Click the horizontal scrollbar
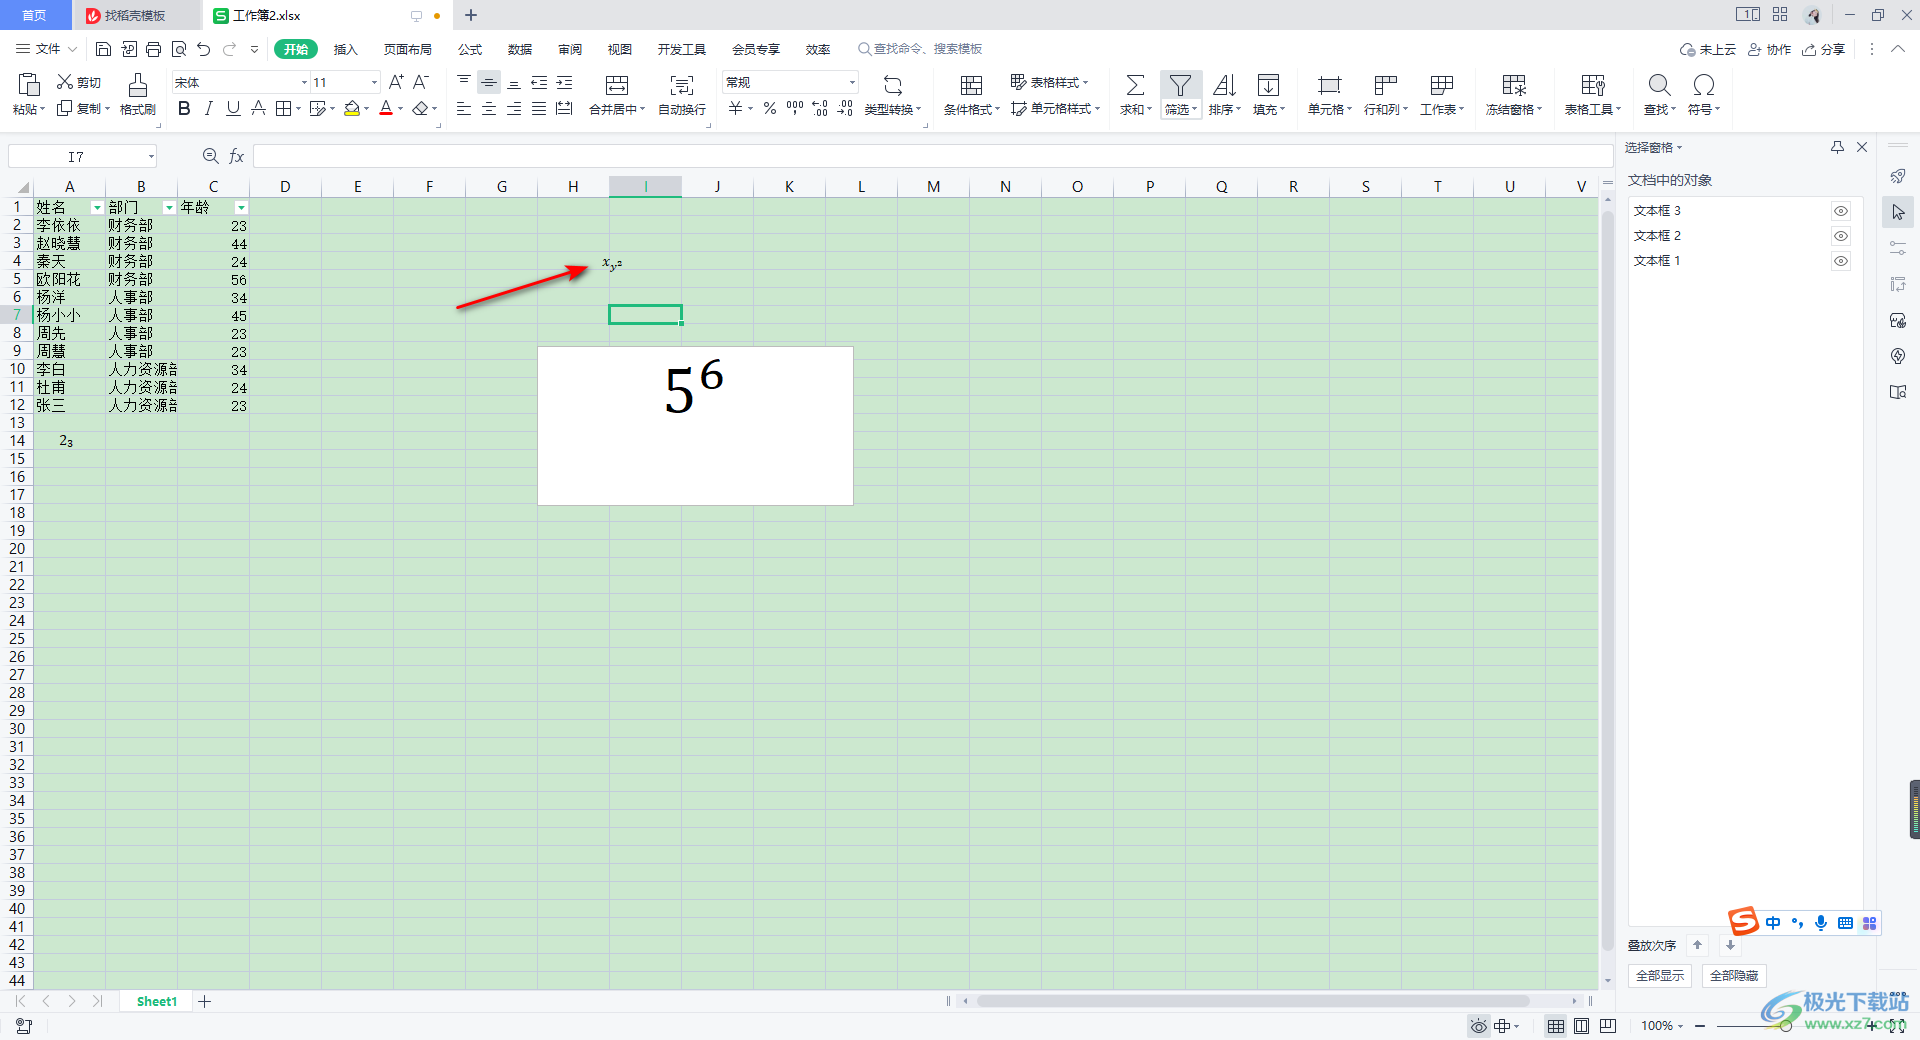 (1253, 1001)
